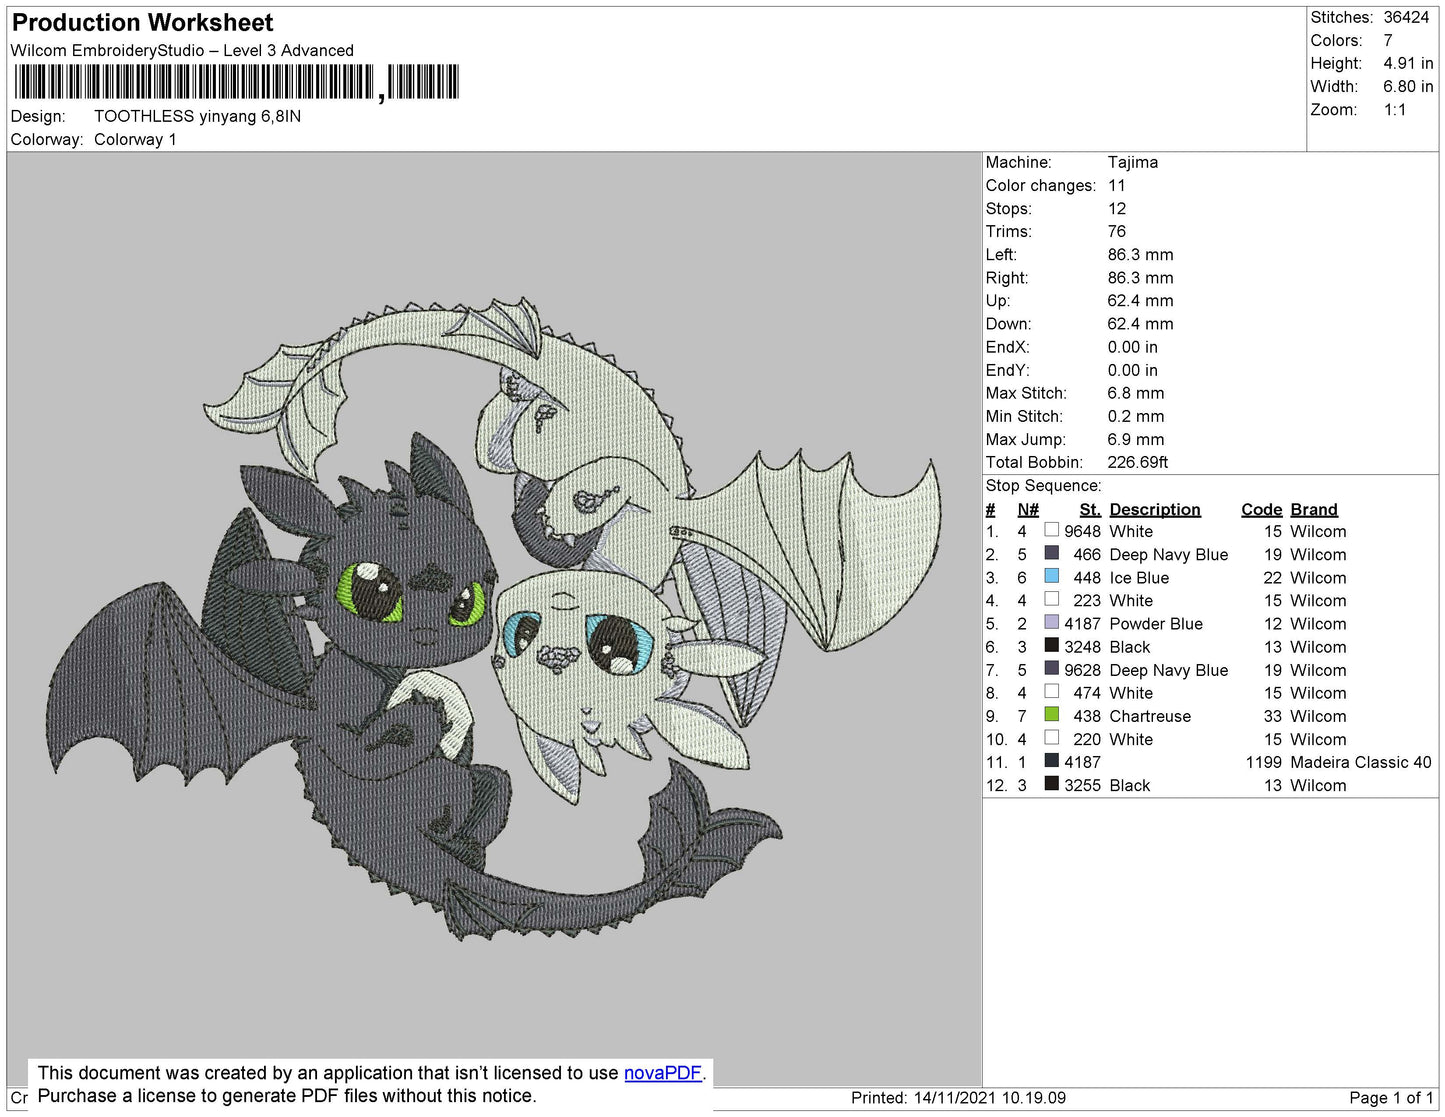Select the White 9648 thread swatch
The width and height of the screenshot is (1445, 1117).
[x=1051, y=530]
